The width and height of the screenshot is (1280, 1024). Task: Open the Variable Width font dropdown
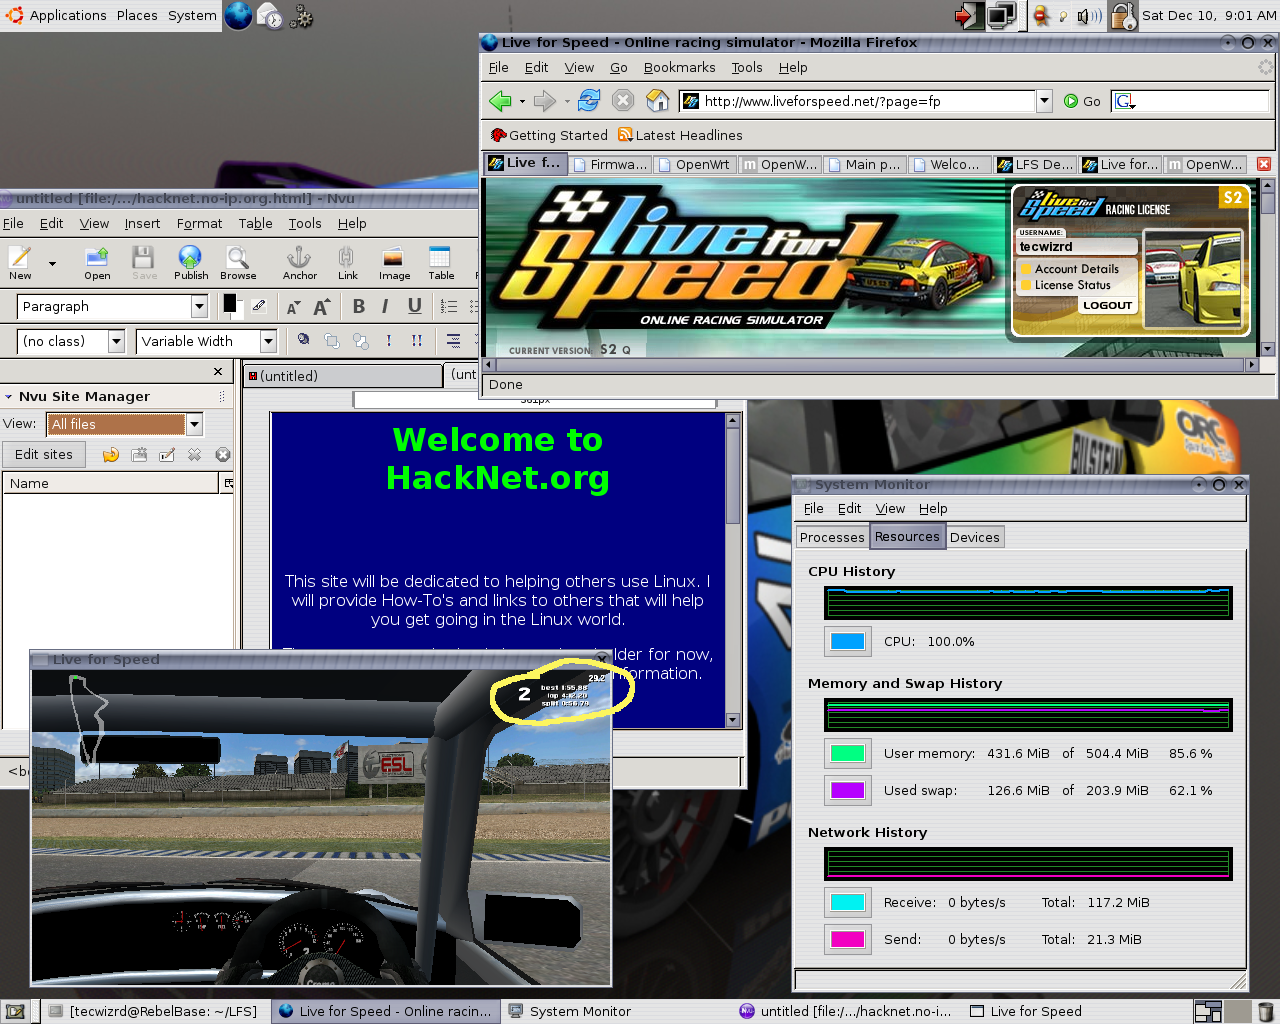[x=268, y=341]
